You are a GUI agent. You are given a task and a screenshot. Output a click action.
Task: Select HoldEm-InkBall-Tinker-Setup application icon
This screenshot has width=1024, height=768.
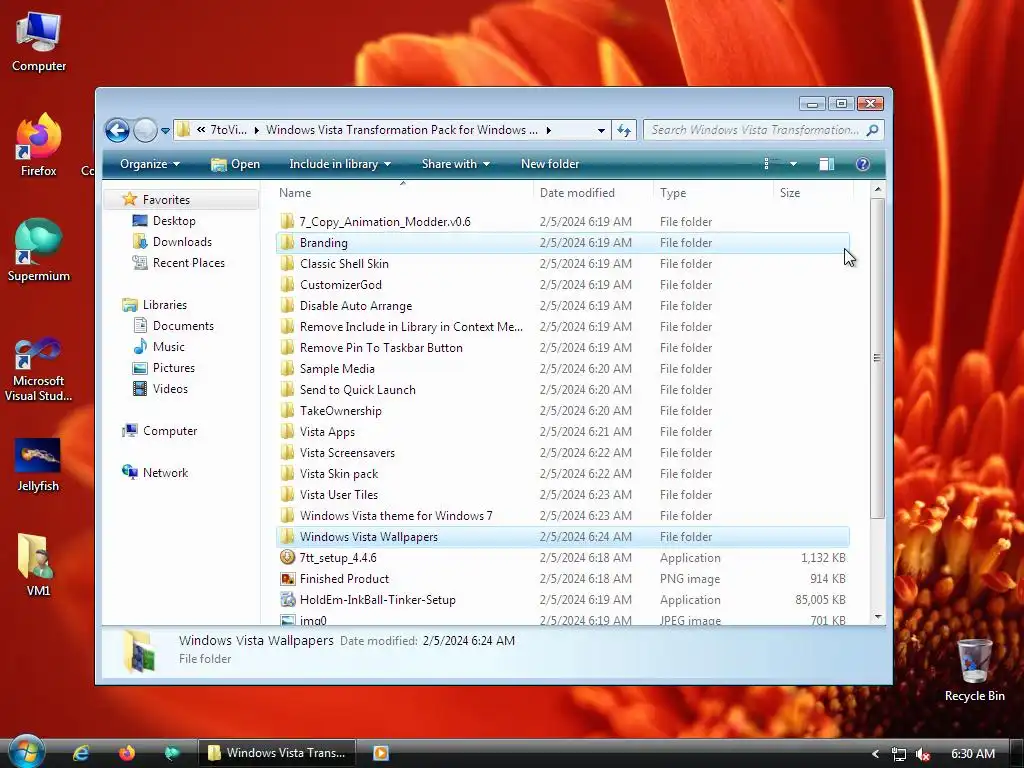pos(287,600)
